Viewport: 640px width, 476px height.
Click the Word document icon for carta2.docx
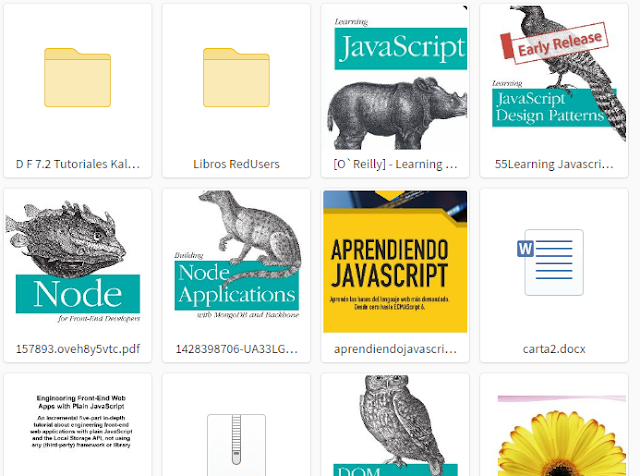point(550,262)
